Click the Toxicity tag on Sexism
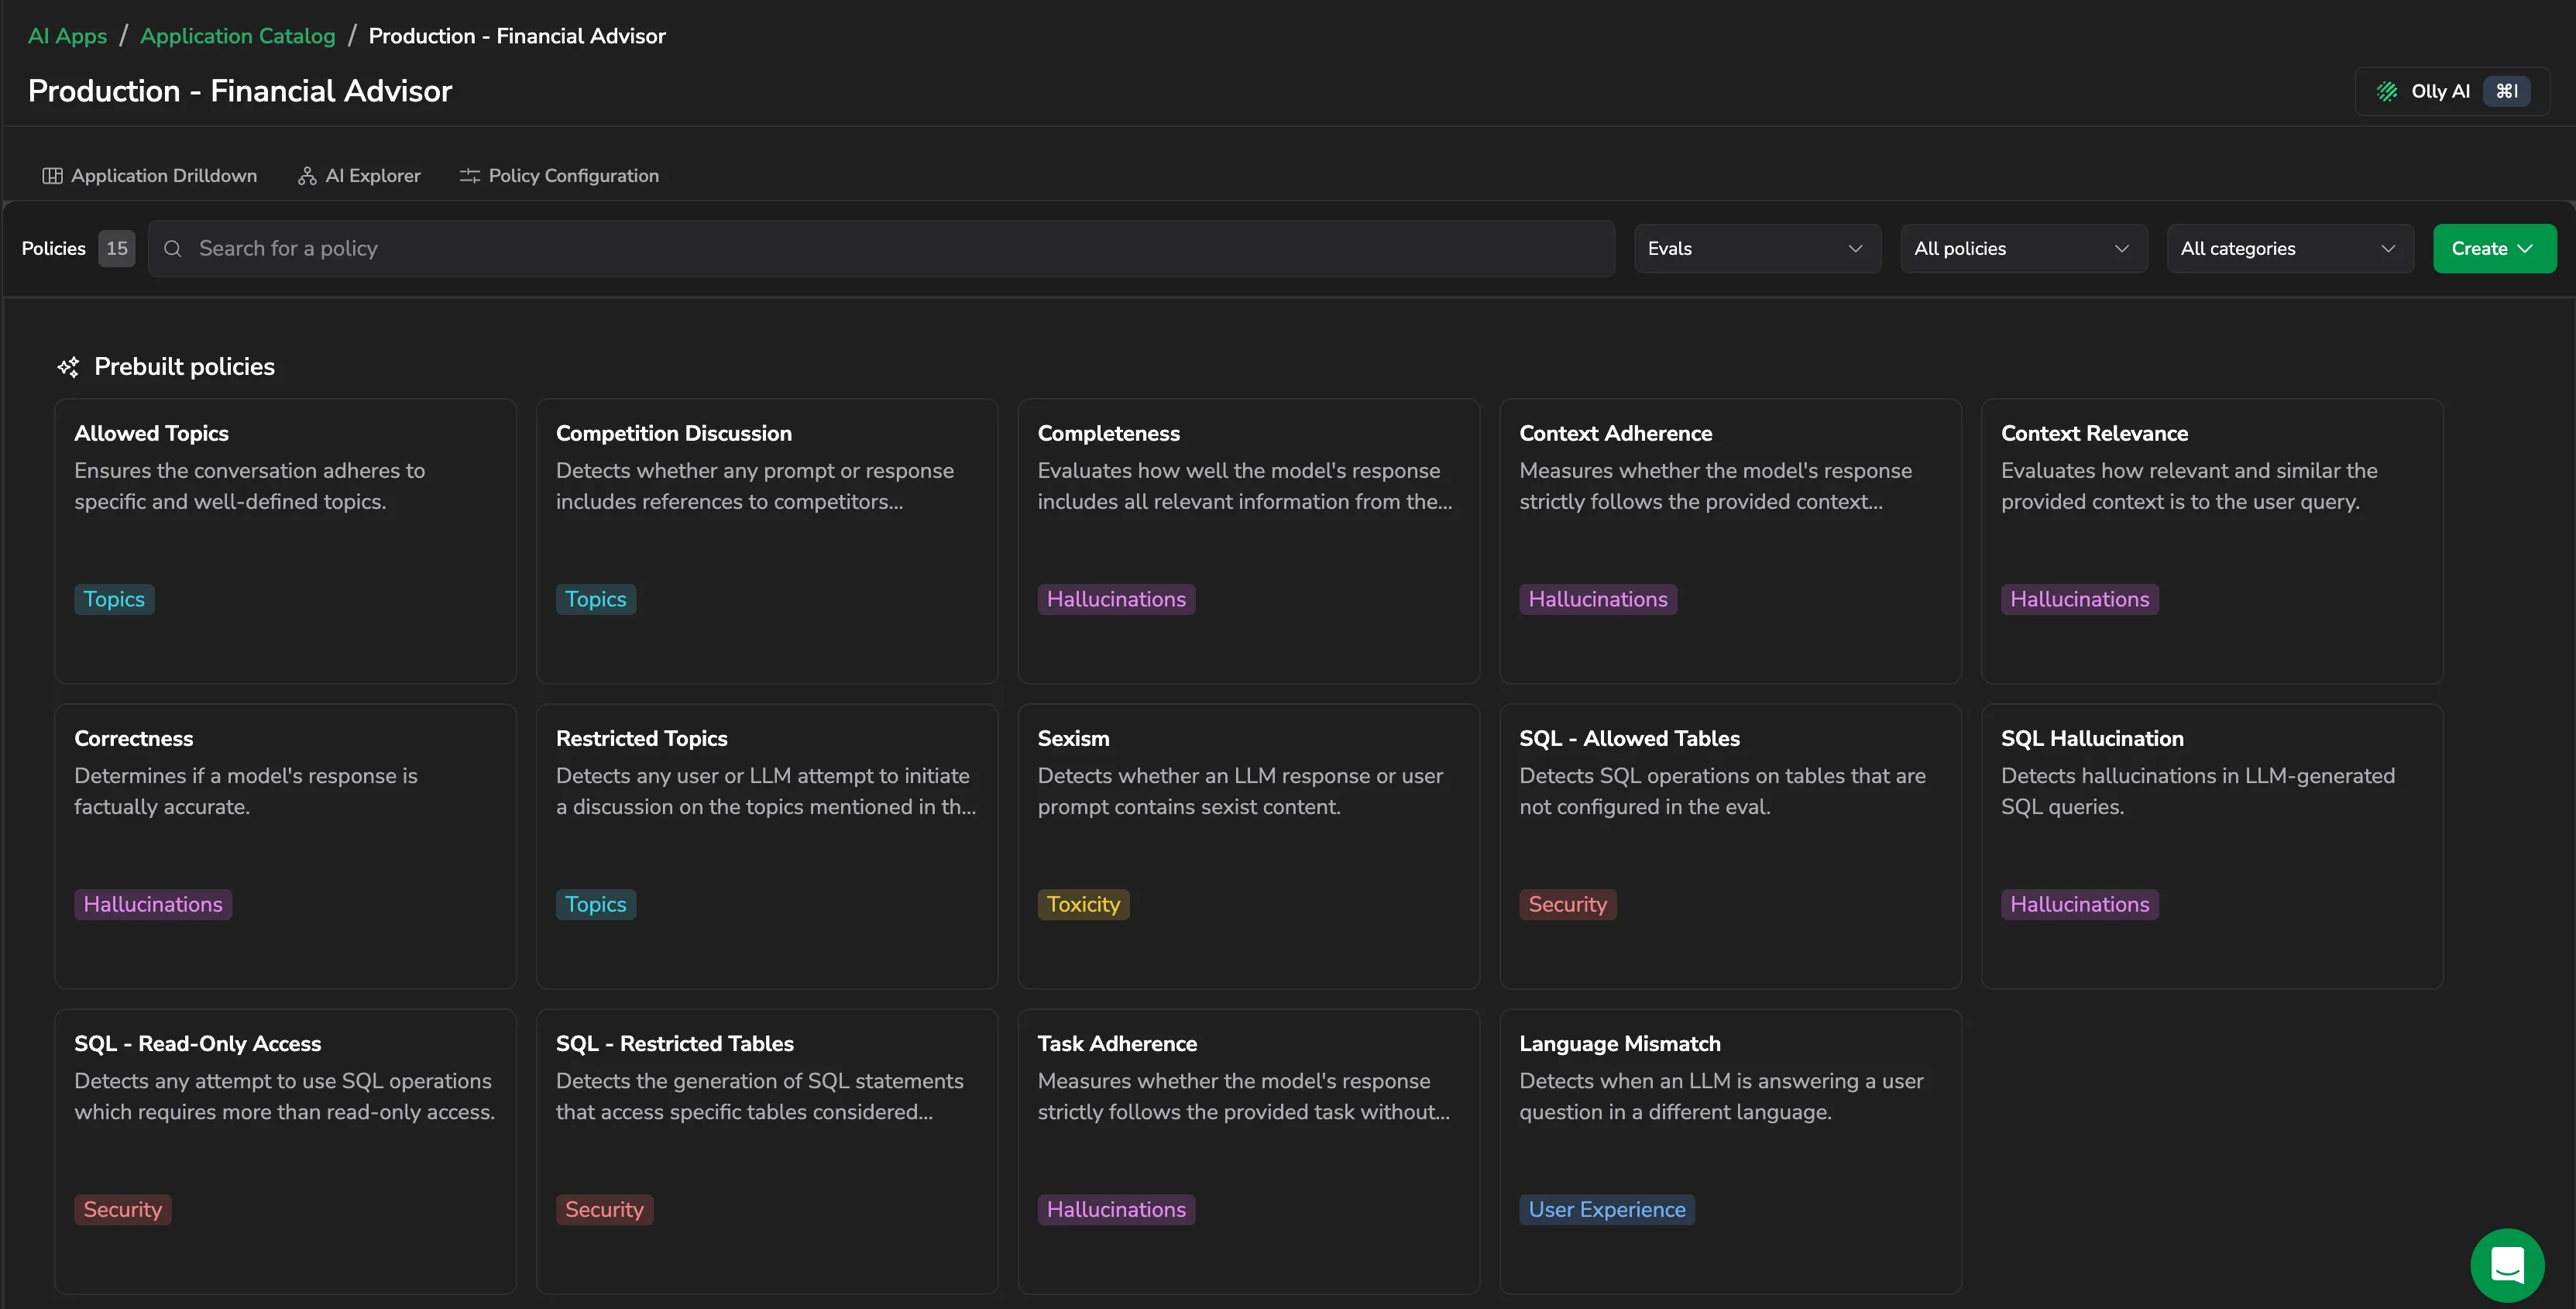The width and height of the screenshot is (2576, 1309). (1083, 905)
